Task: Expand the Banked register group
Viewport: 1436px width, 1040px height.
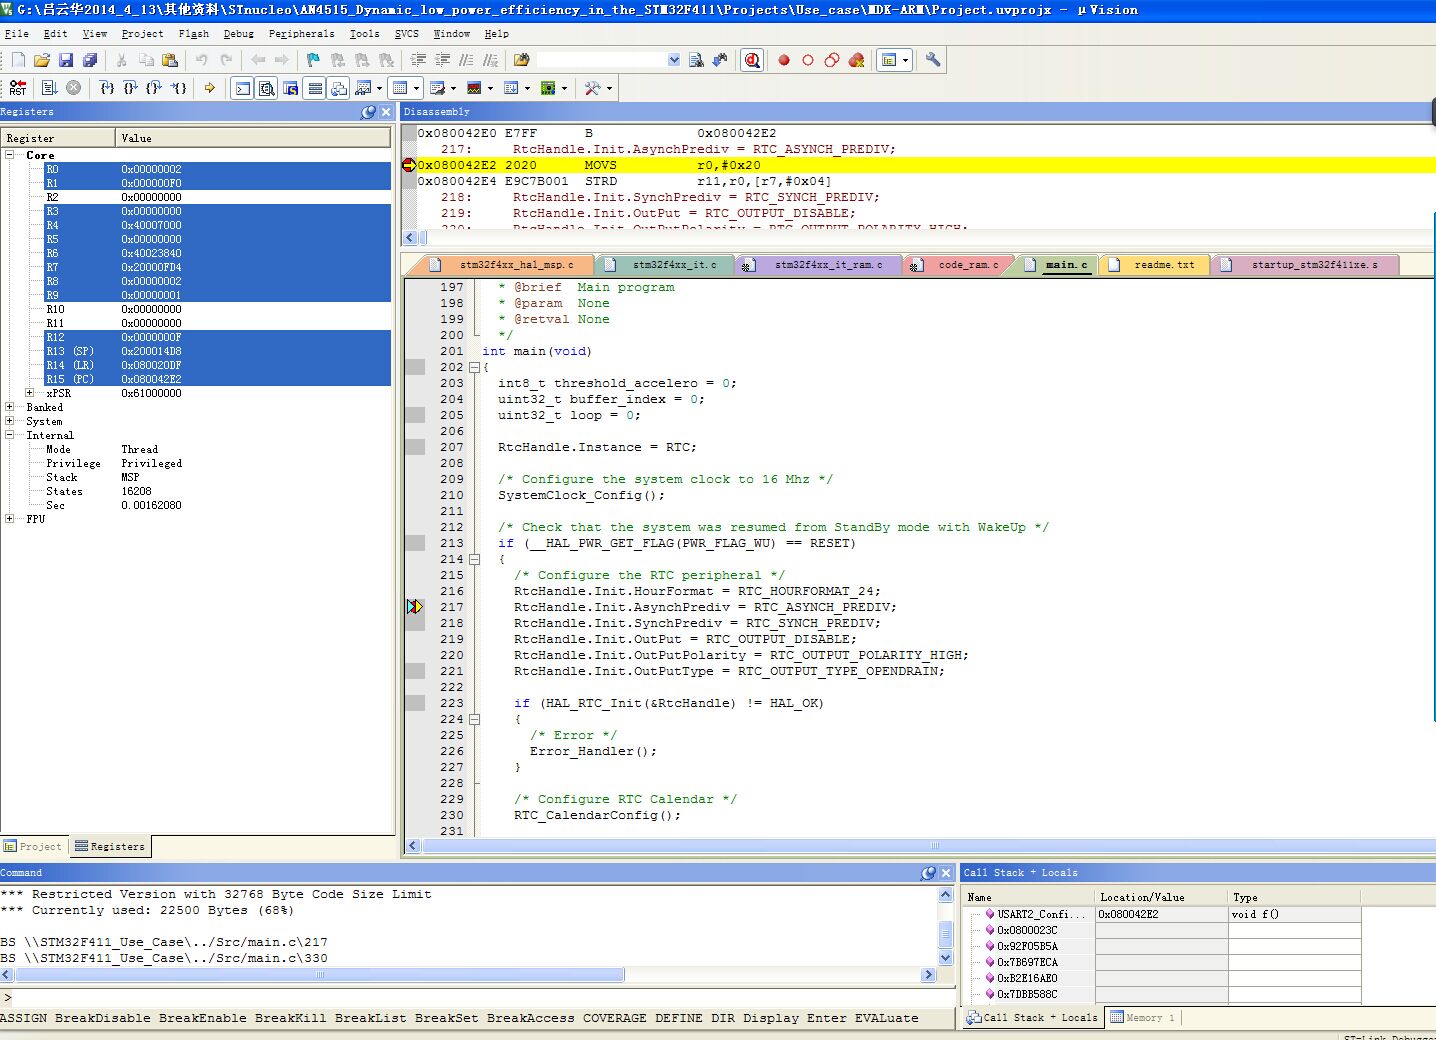Action: 10,407
